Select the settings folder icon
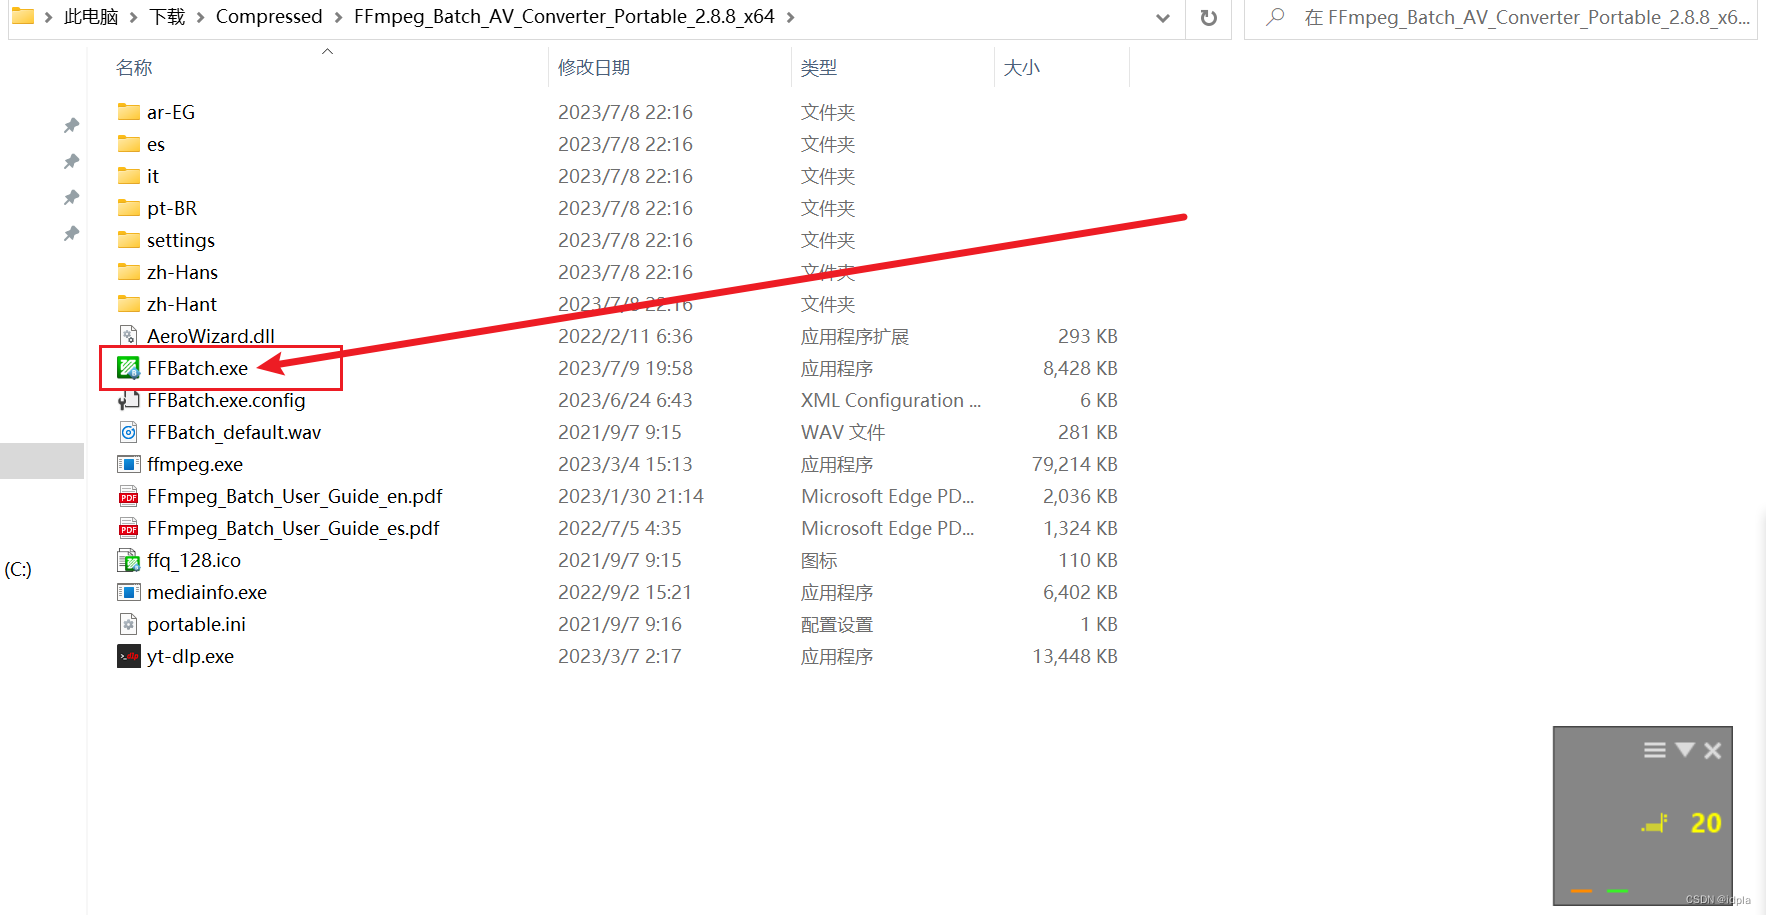 128,240
